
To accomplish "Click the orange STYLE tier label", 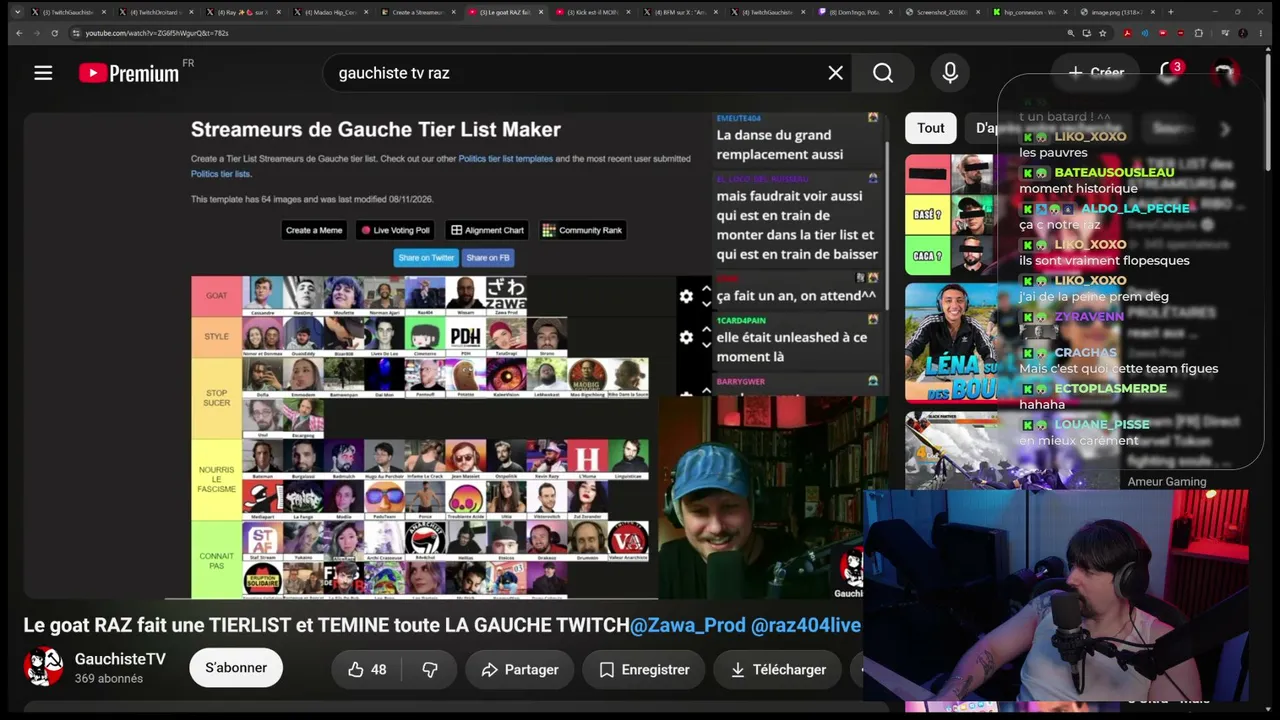I will tap(216, 337).
